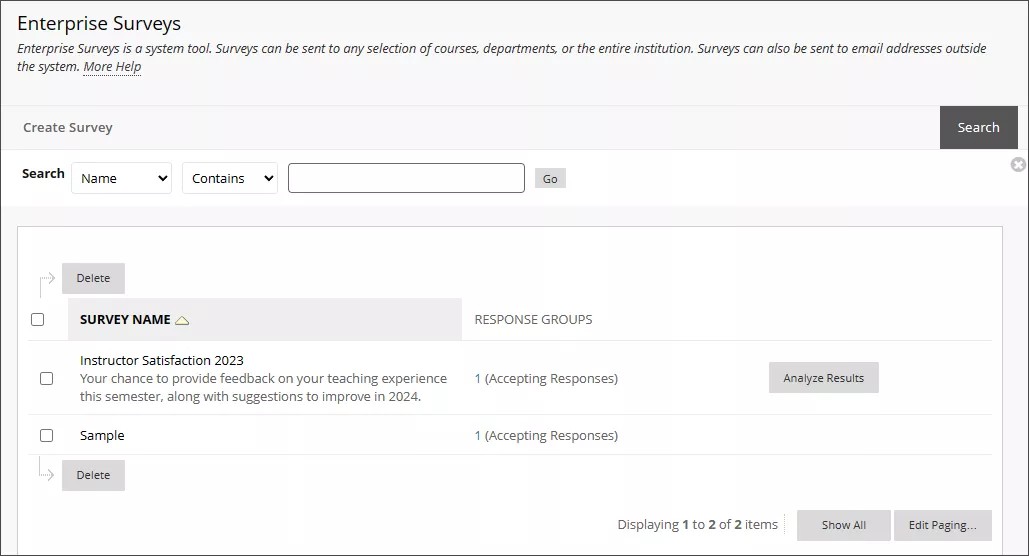
Task: Select the Sample survey checkbox
Action: pyautogui.click(x=46, y=436)
